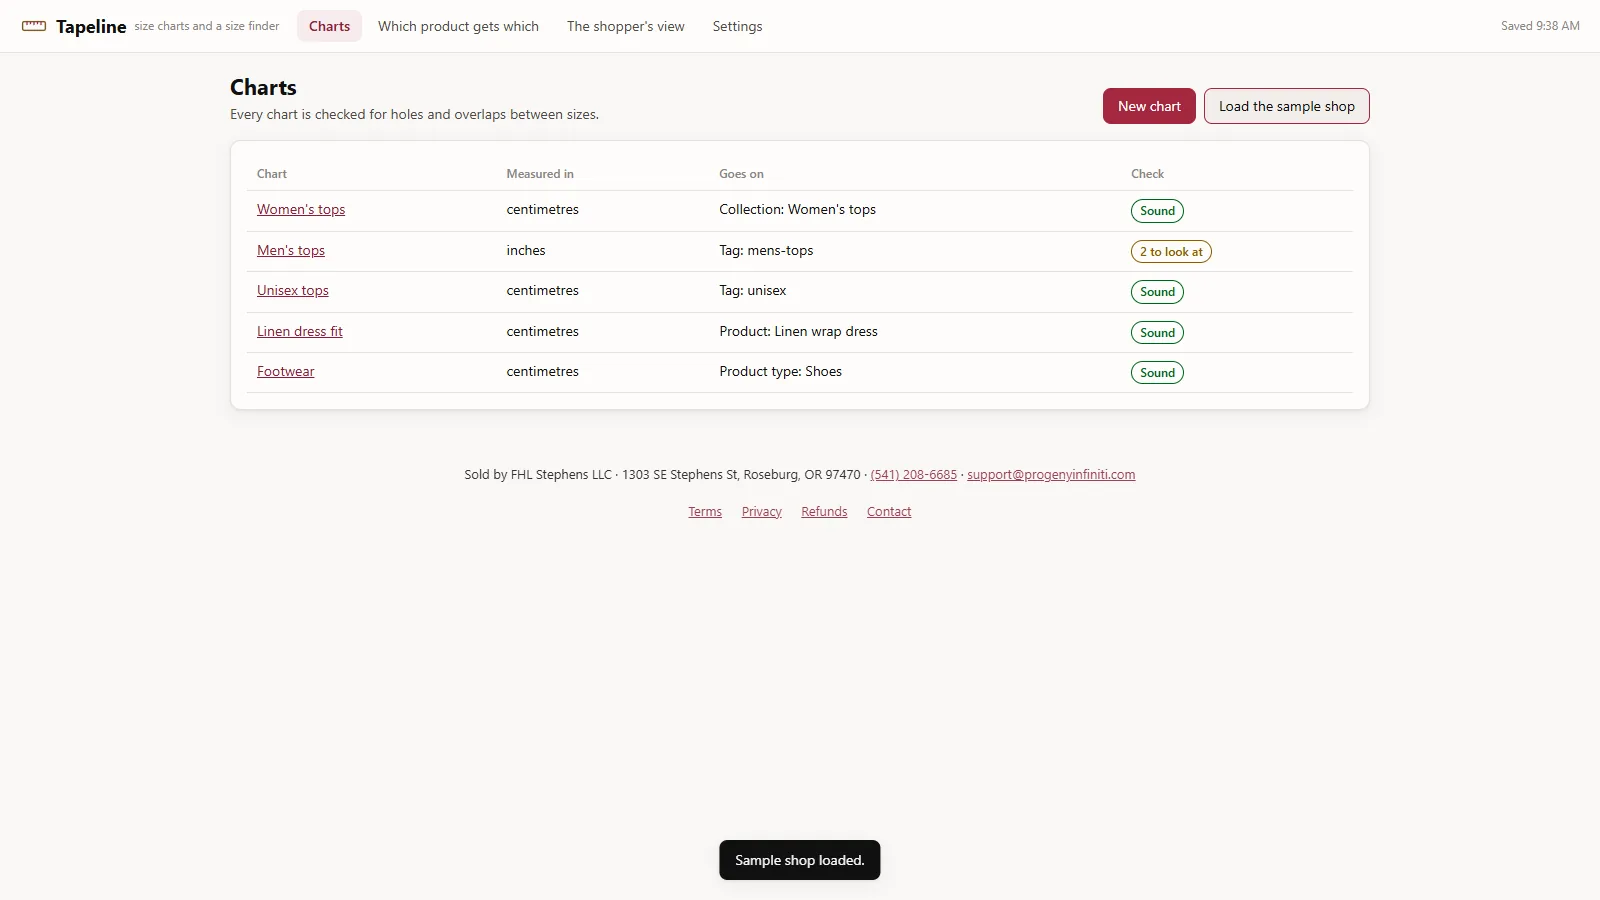Open the Men's tops chart

291,250
